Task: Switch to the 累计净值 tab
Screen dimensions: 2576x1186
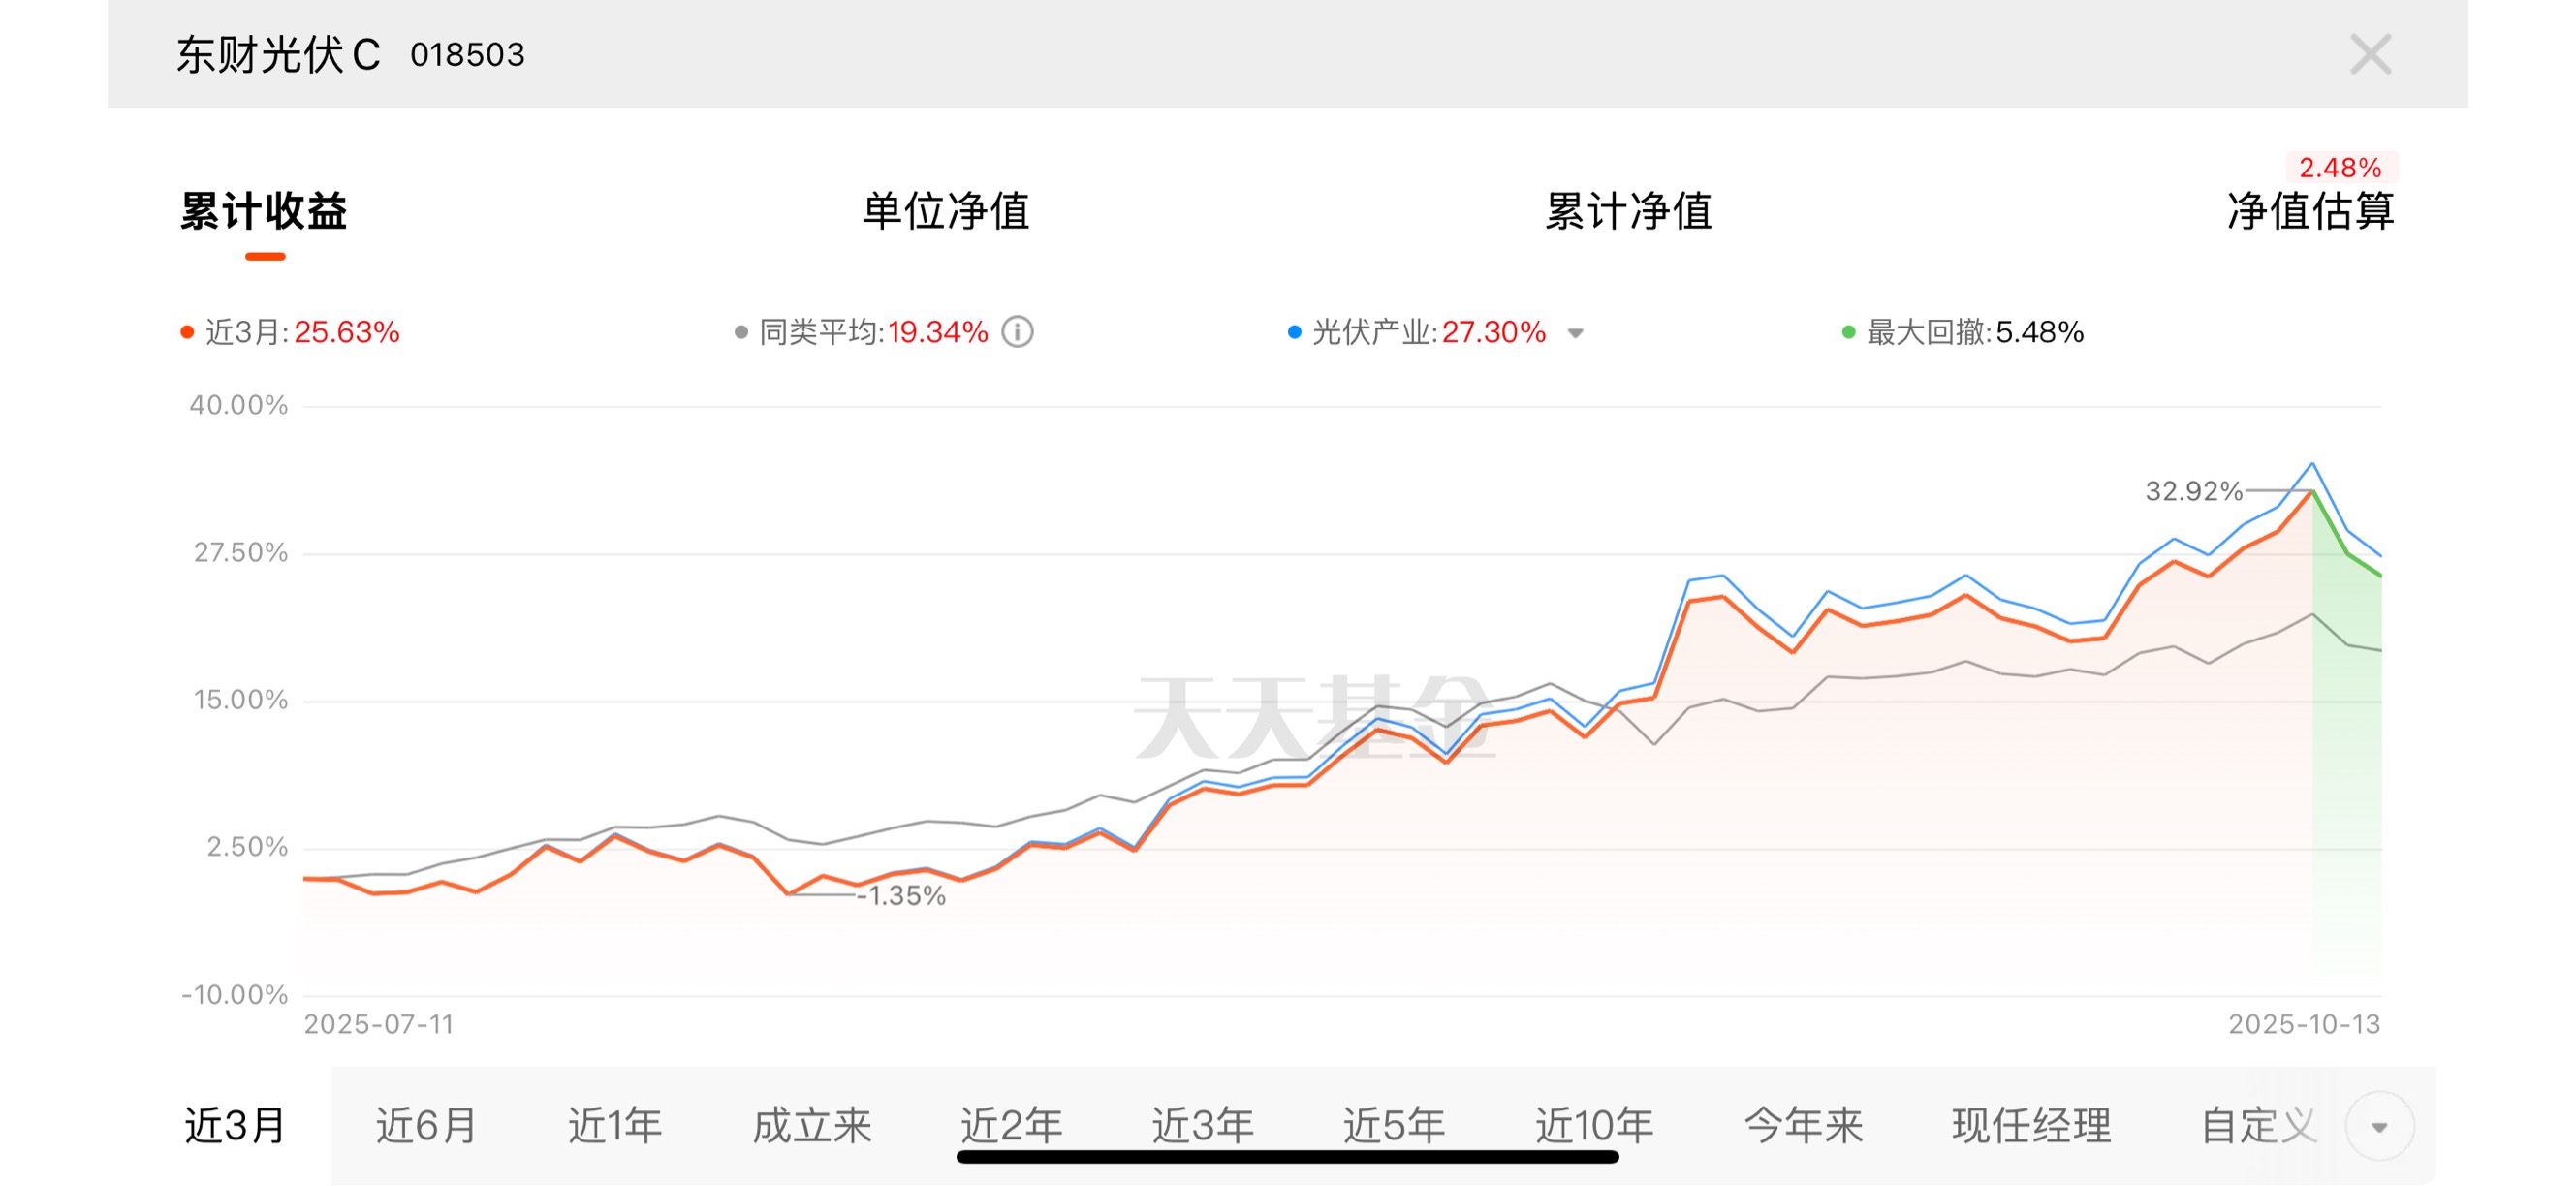Action: pos(1627,211)
